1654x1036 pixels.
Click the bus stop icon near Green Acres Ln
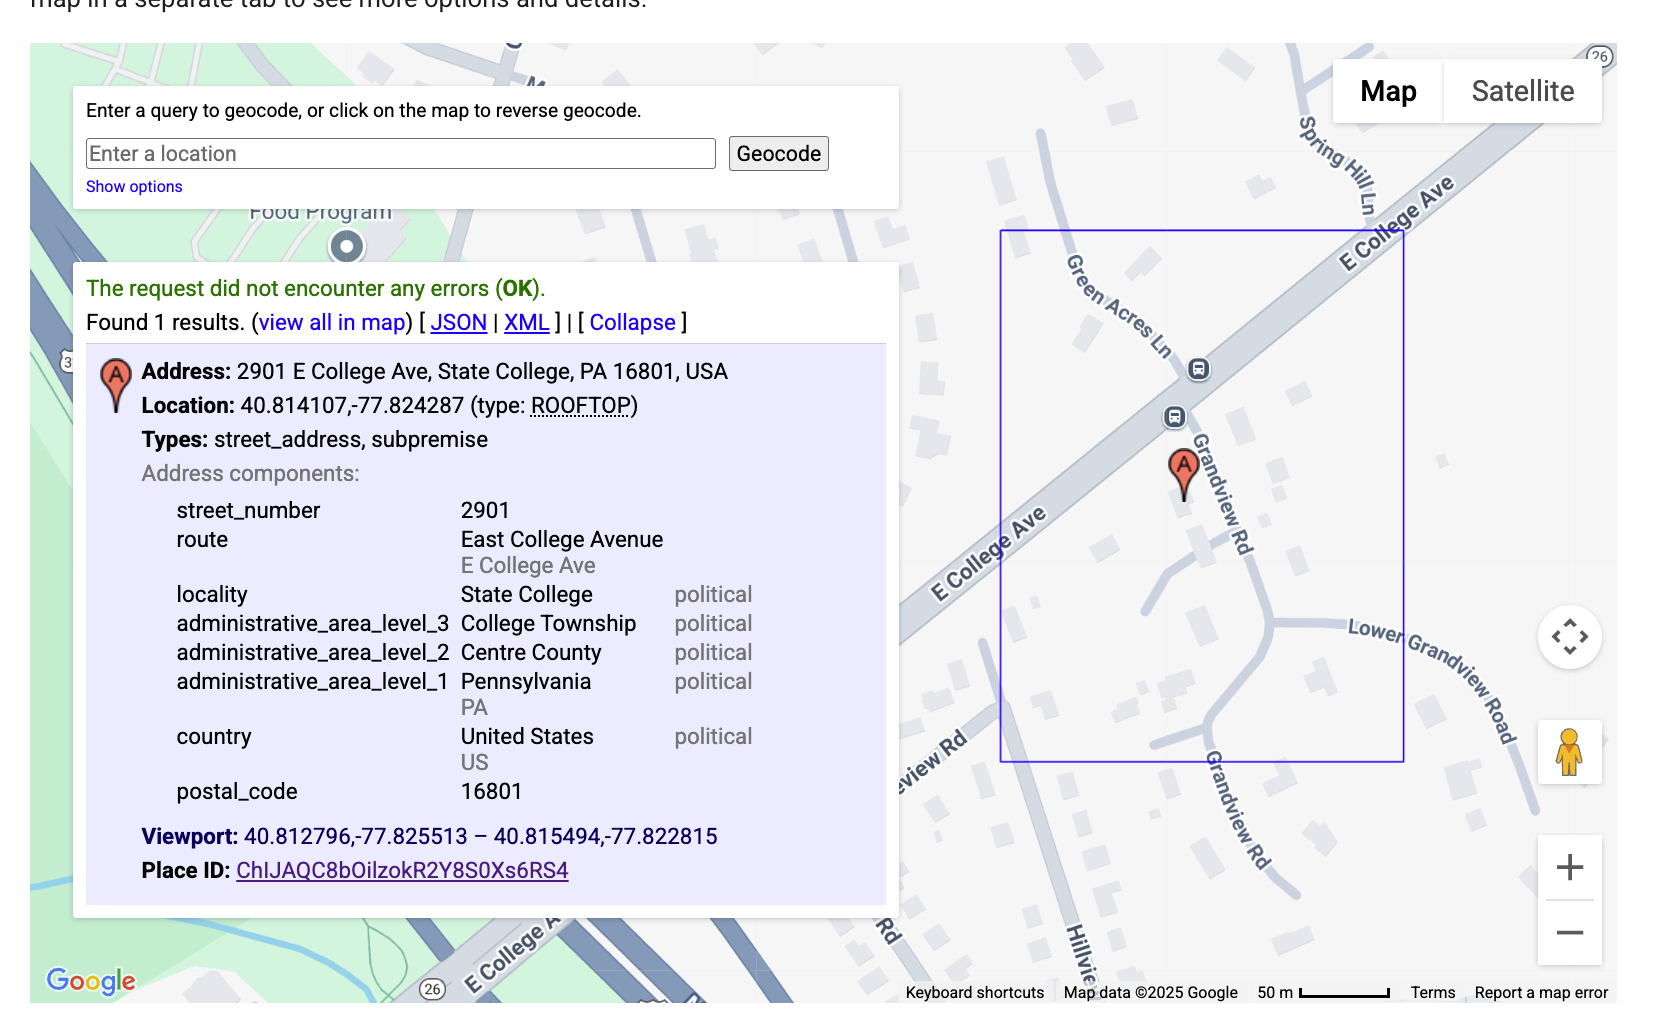point(1198,369)
